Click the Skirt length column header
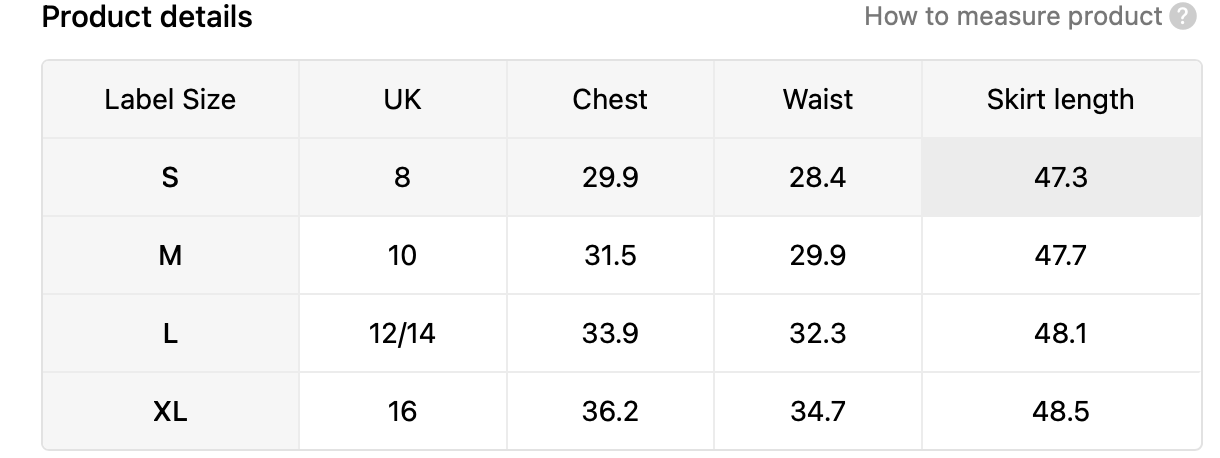This screenshot has width=1220, height=458. tap(1060, 99)
